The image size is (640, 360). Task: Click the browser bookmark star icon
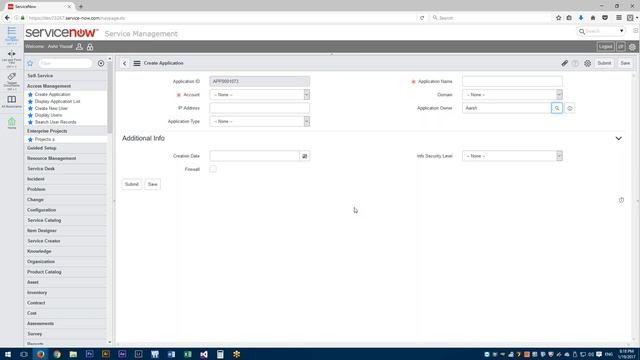tap(558, 18)
